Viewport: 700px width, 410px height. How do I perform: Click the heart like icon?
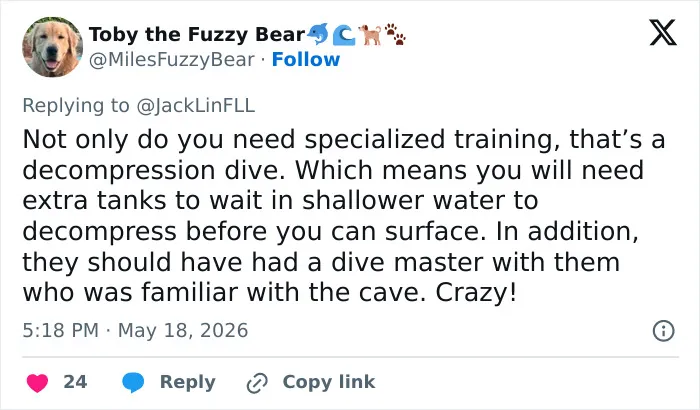(38, 383)
